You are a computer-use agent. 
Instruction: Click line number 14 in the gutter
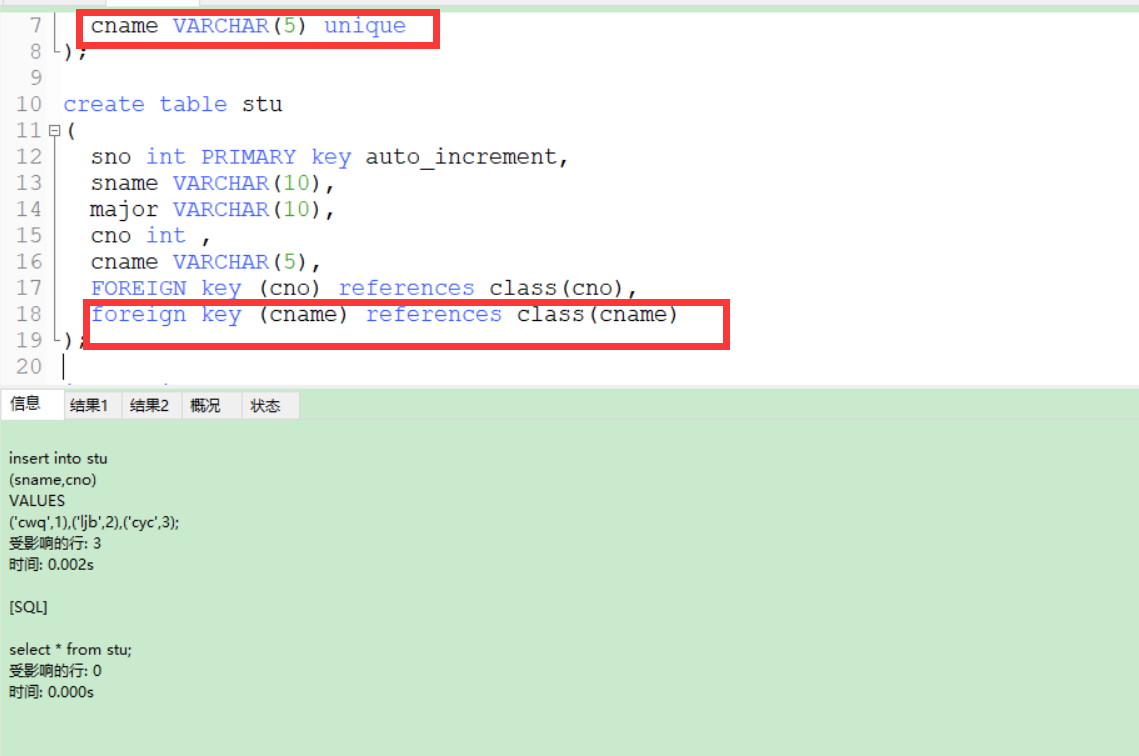29,209
